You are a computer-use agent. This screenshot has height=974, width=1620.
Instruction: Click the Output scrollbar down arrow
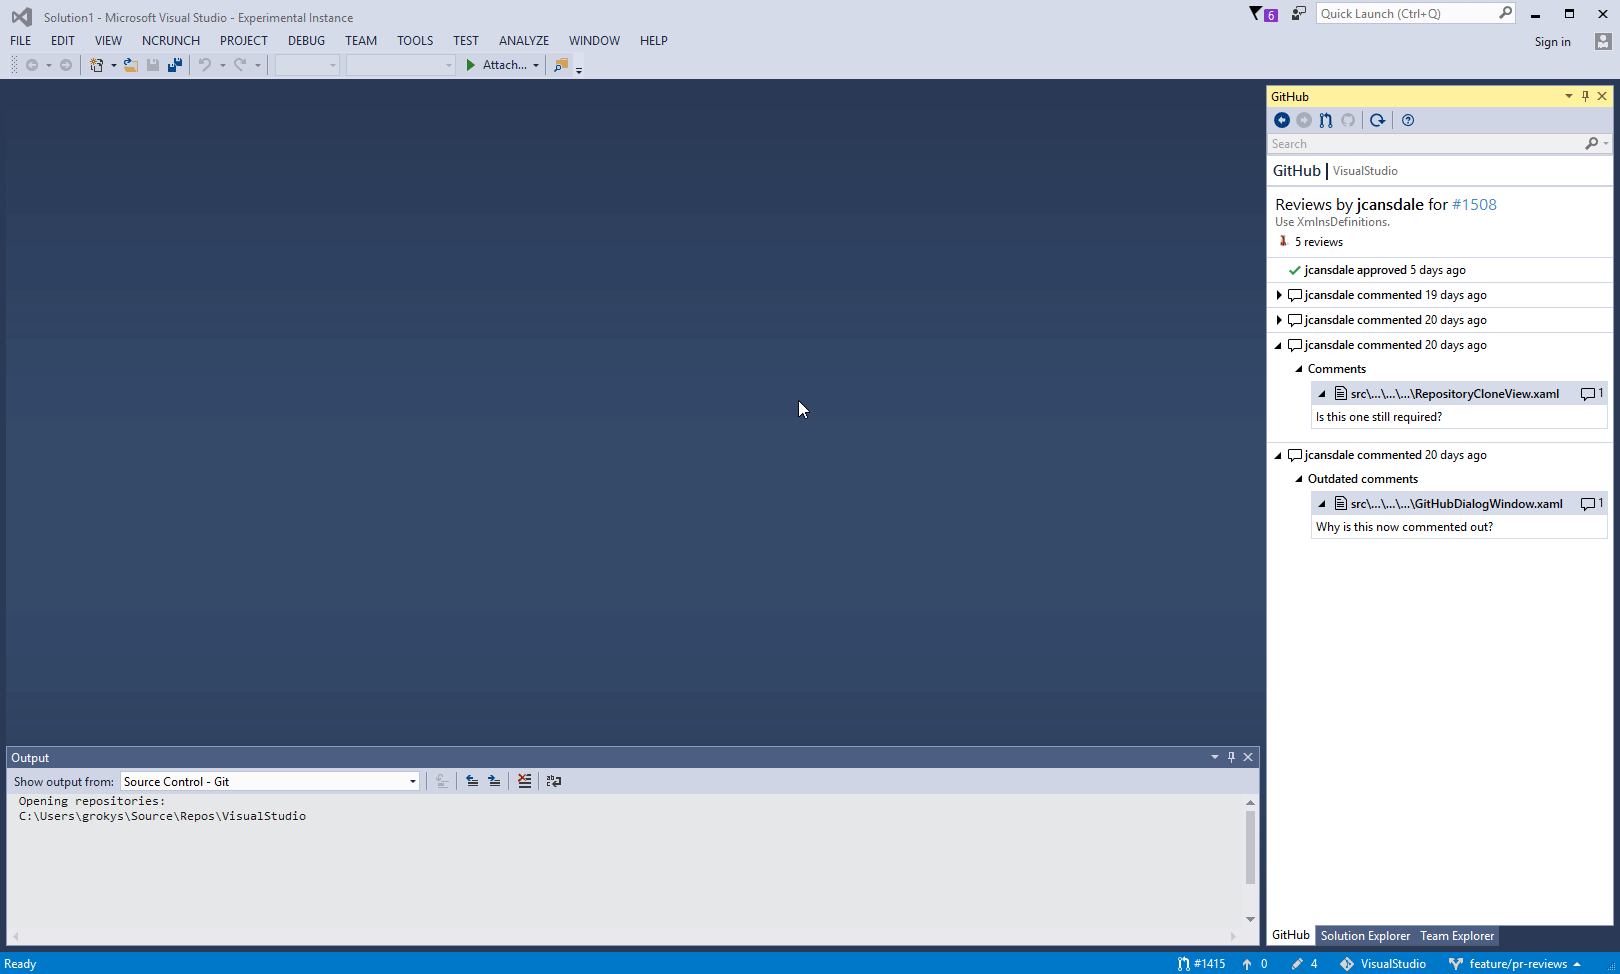point(1250,919)
